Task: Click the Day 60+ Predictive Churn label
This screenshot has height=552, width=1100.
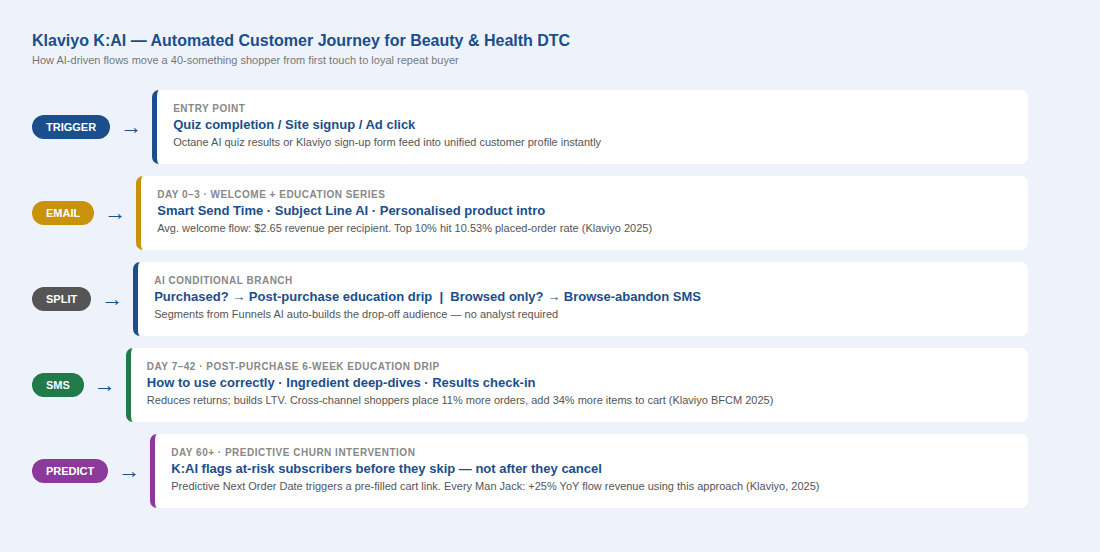Action: tap(293, 452)
